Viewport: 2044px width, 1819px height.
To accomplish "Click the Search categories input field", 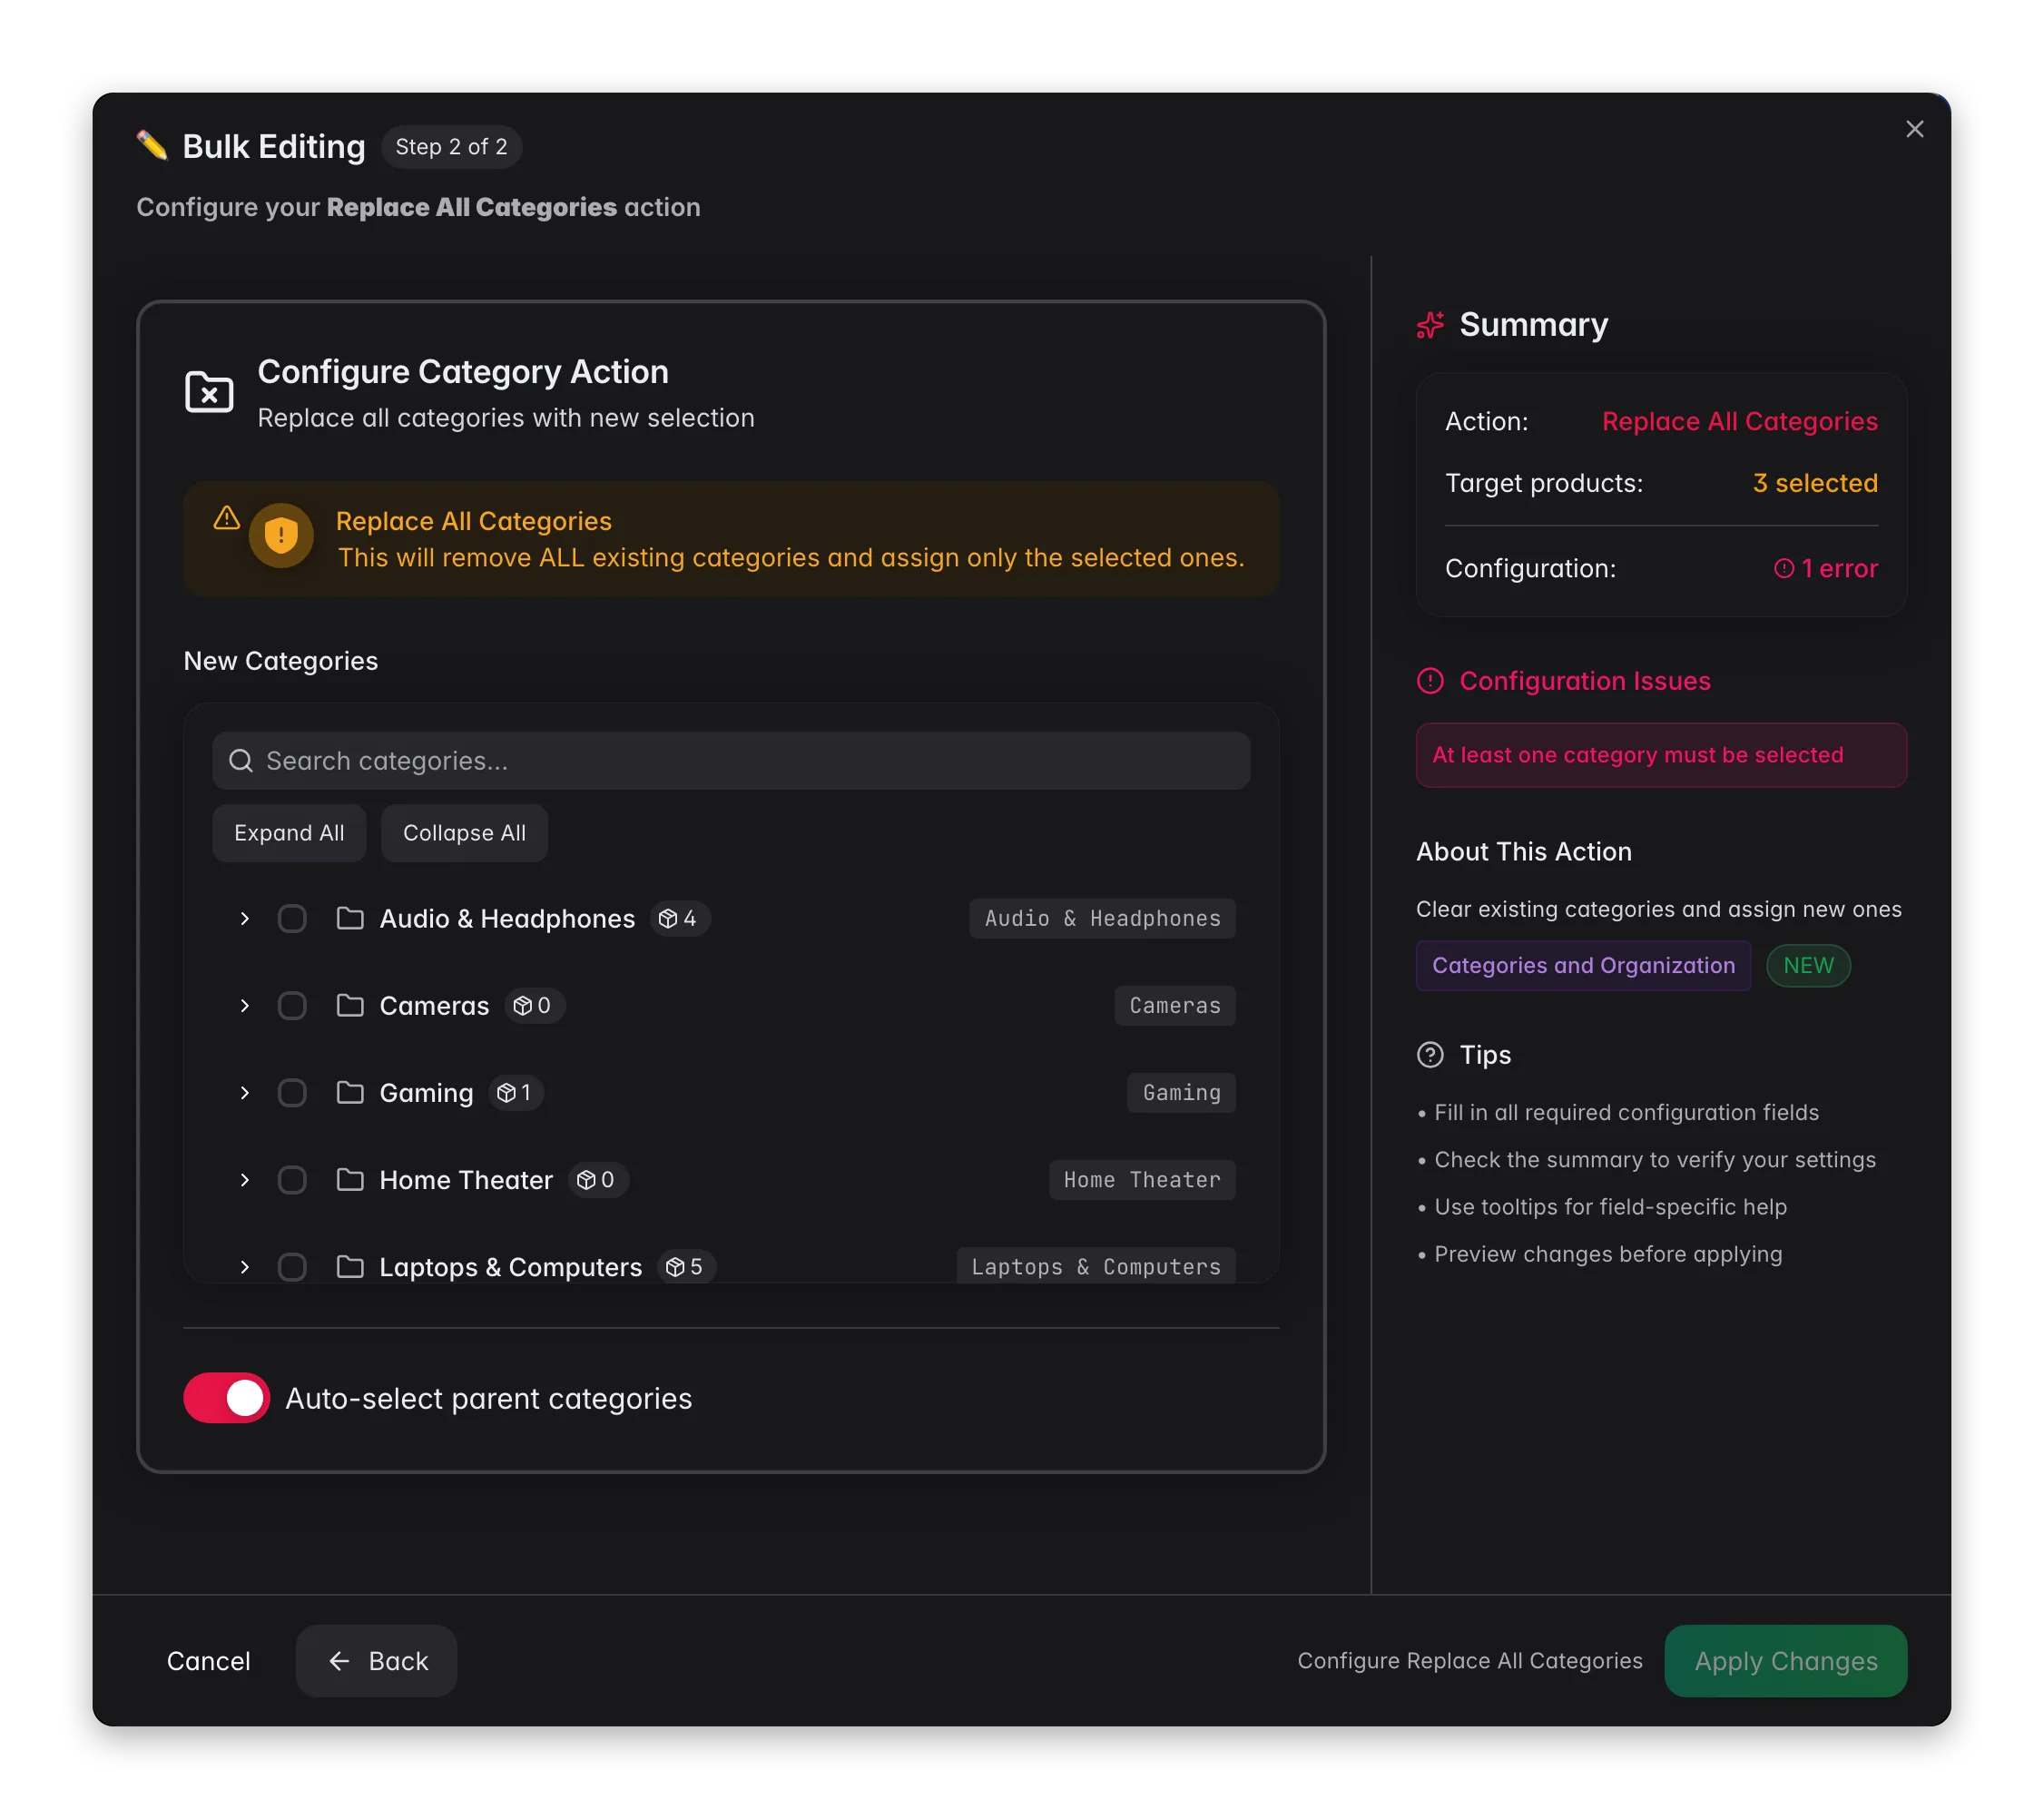I will coord(731,761).
